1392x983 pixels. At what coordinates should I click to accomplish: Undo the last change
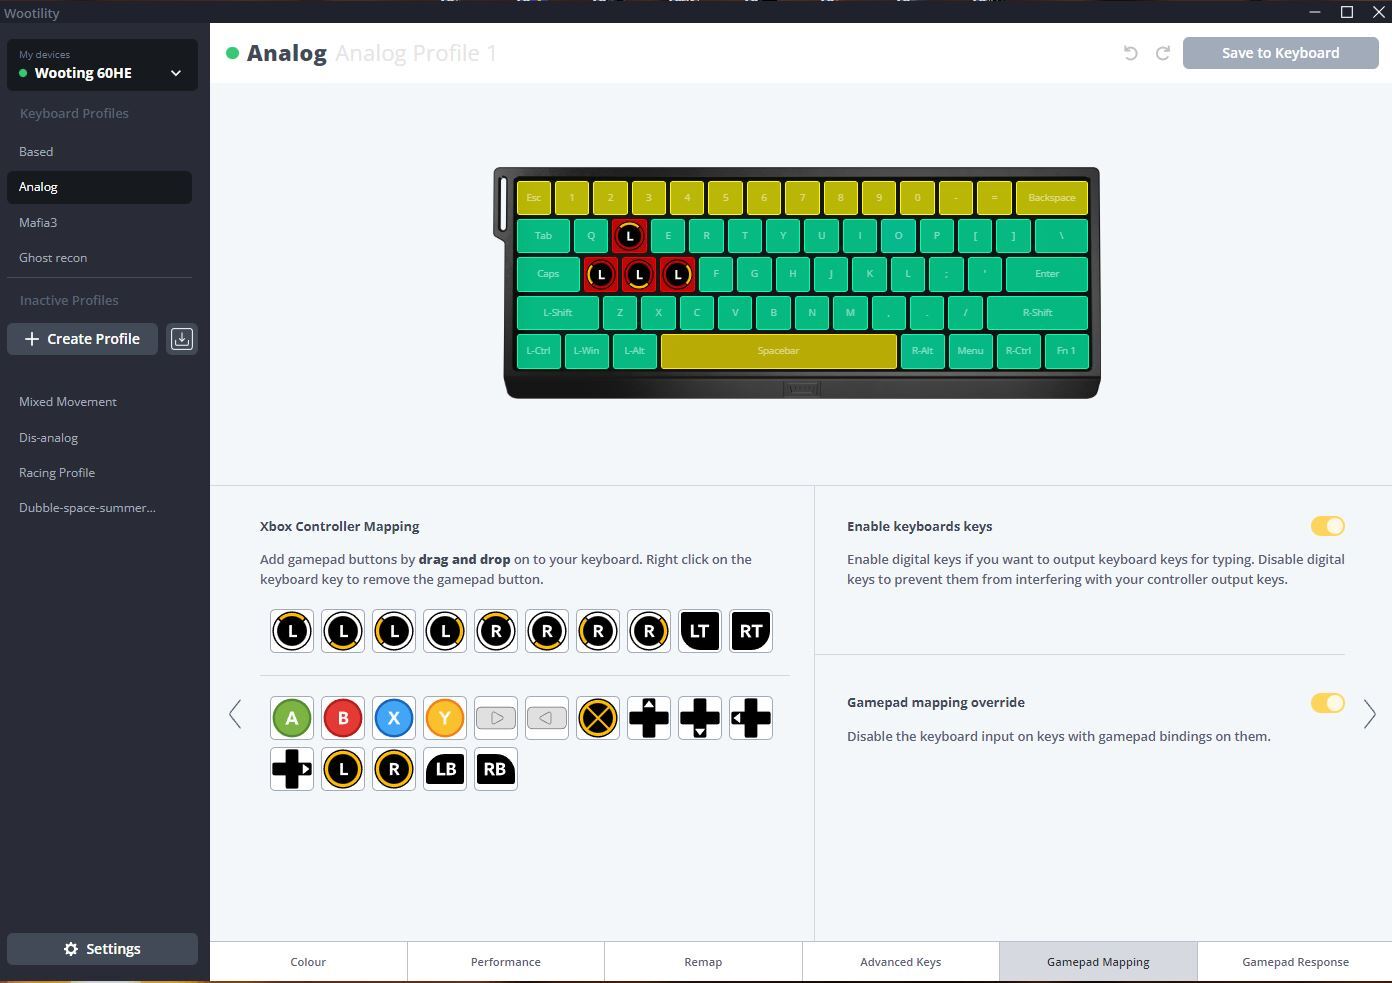pos(1131,53)
